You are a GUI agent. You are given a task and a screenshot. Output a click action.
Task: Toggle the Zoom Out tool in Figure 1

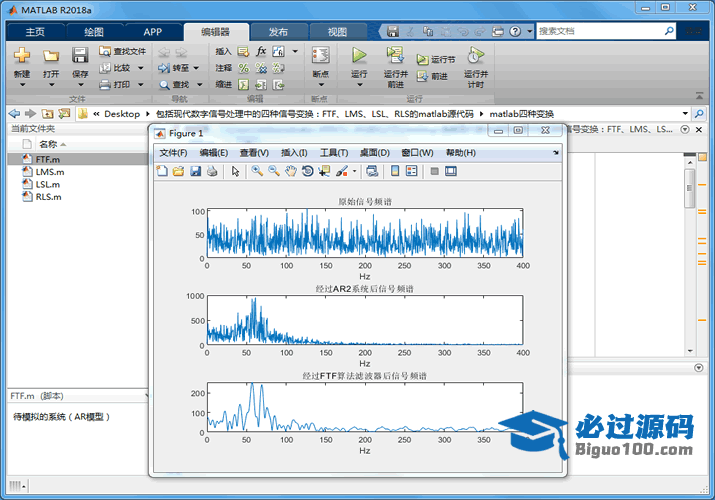[274, 171]
